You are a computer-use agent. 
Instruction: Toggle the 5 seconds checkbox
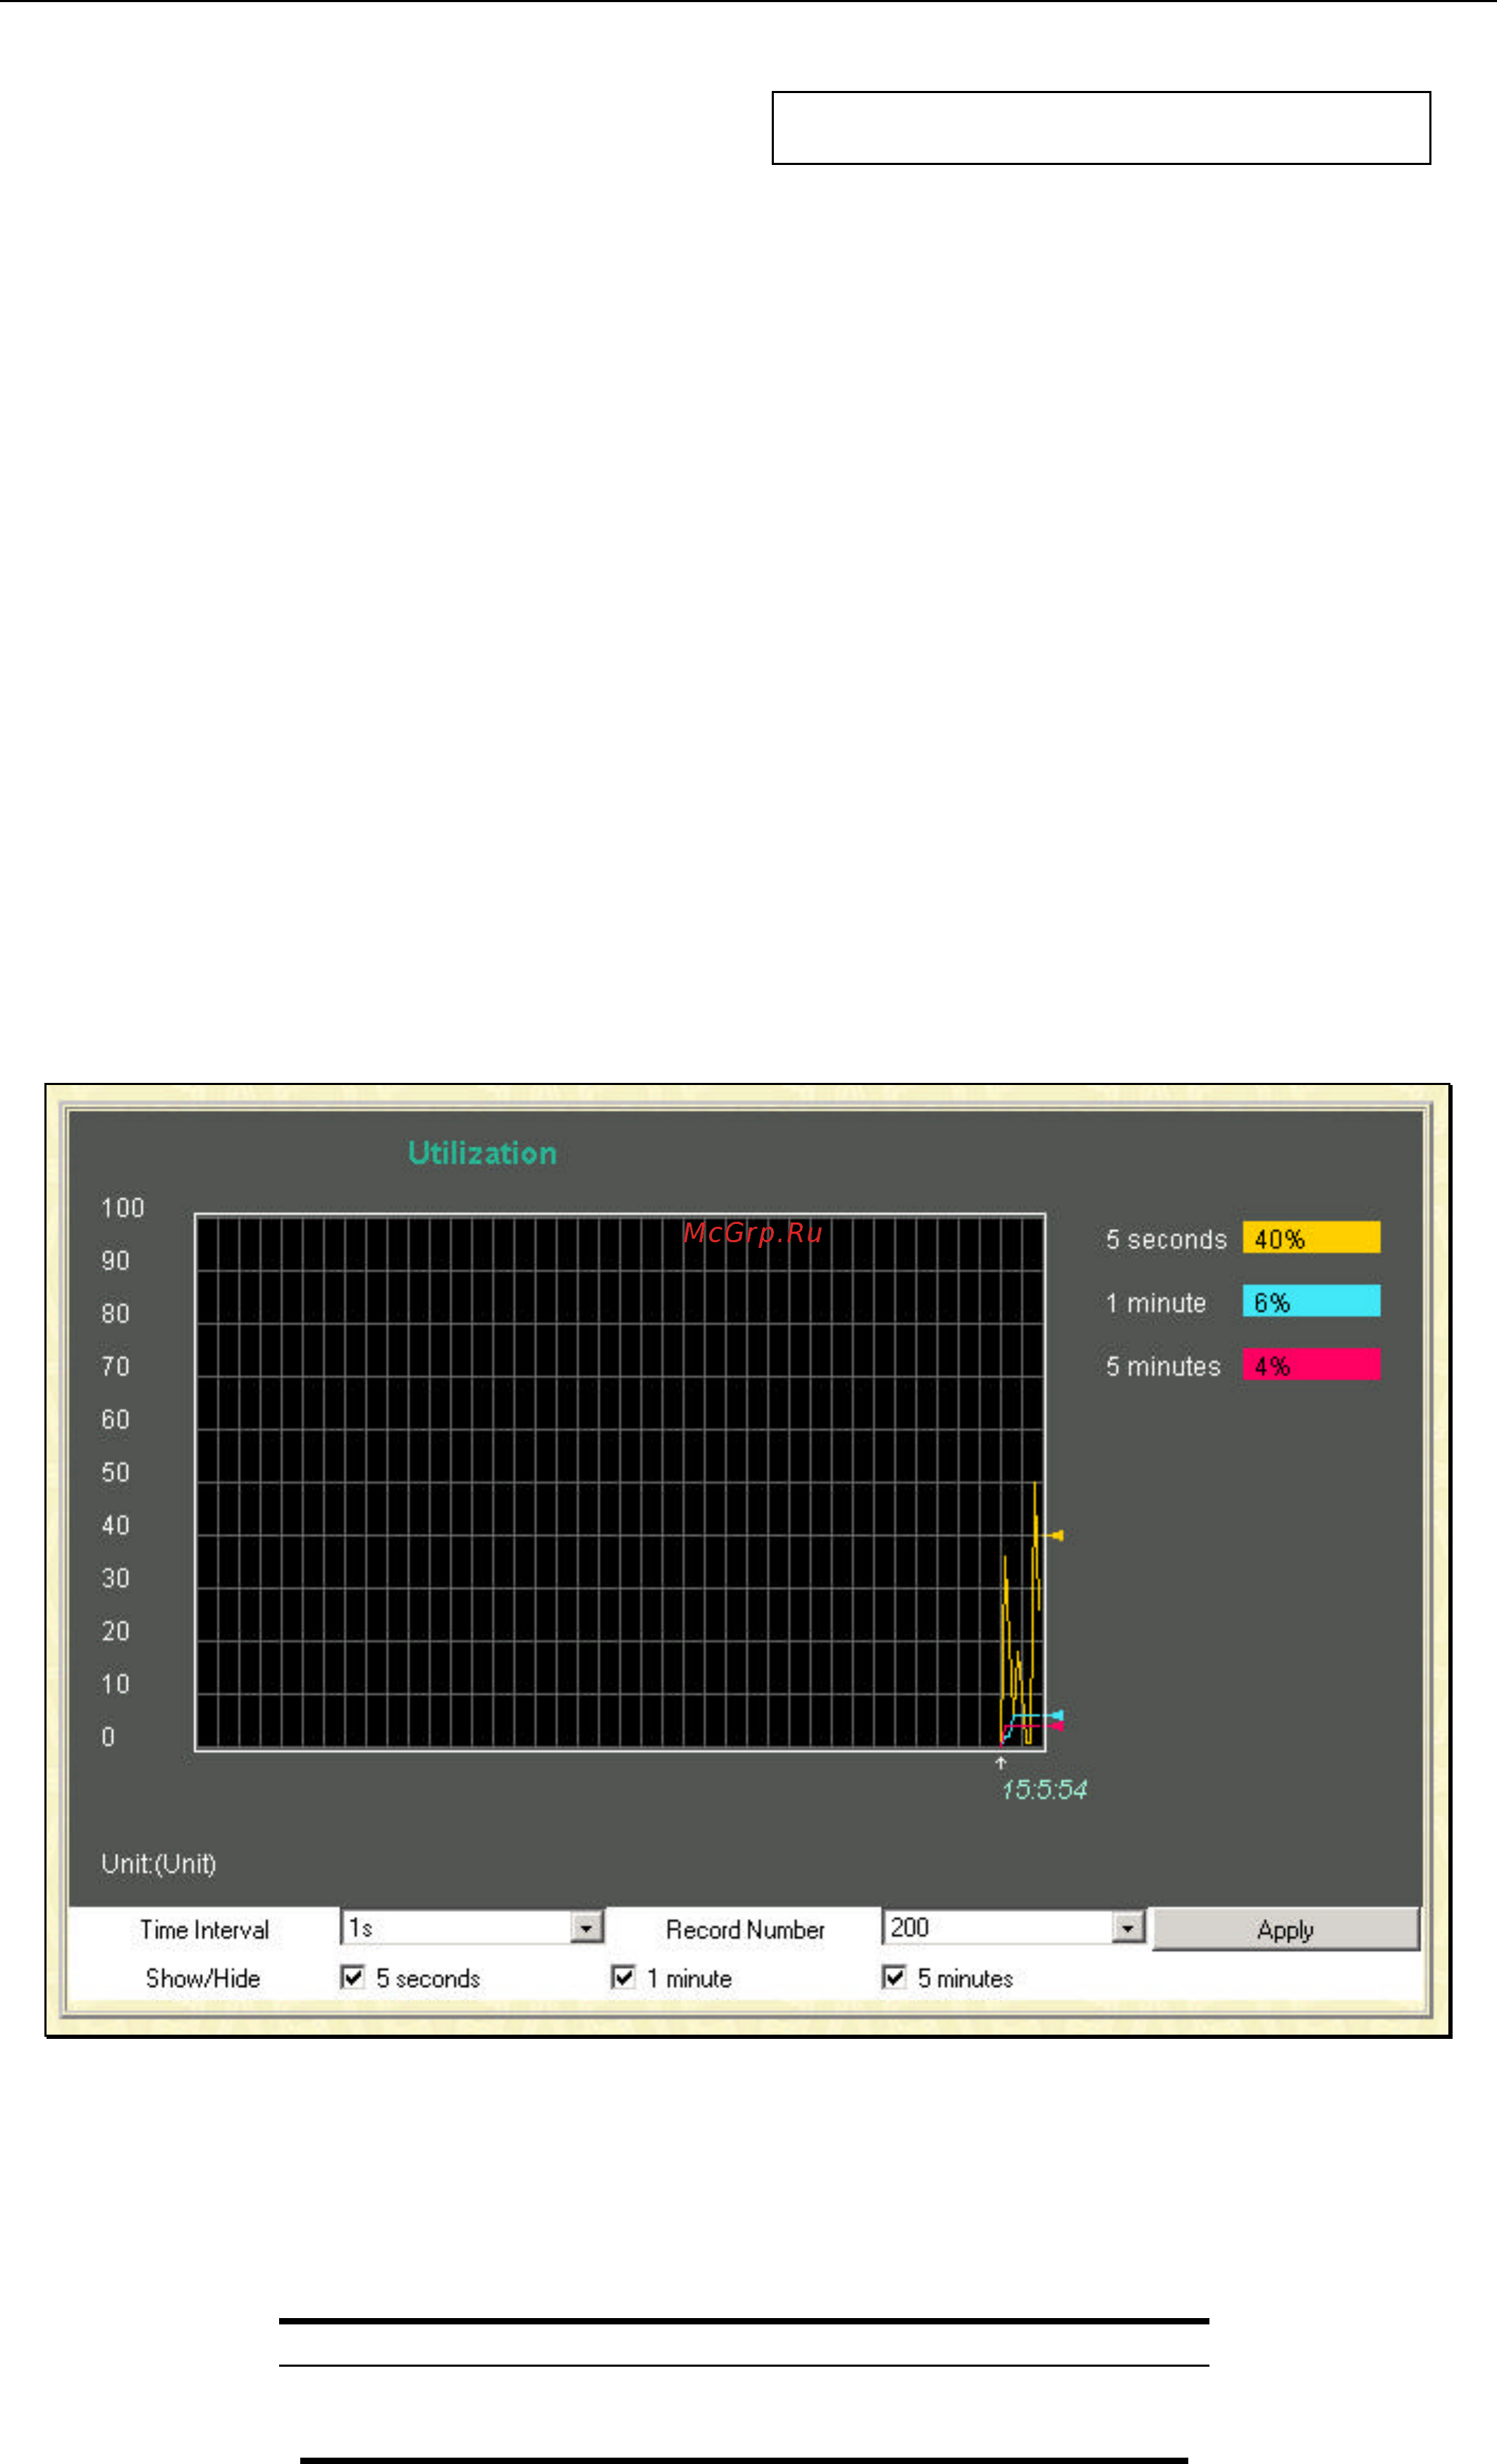[x=352, y=1977]
